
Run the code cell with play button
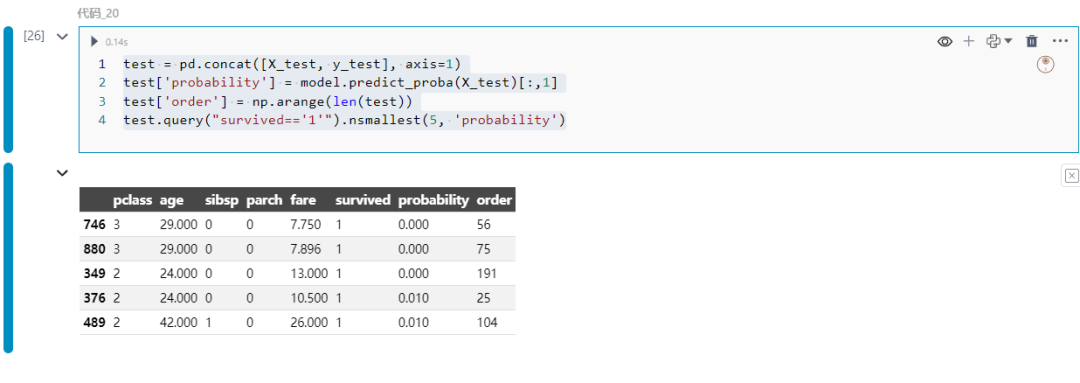[x=95, y=42]
